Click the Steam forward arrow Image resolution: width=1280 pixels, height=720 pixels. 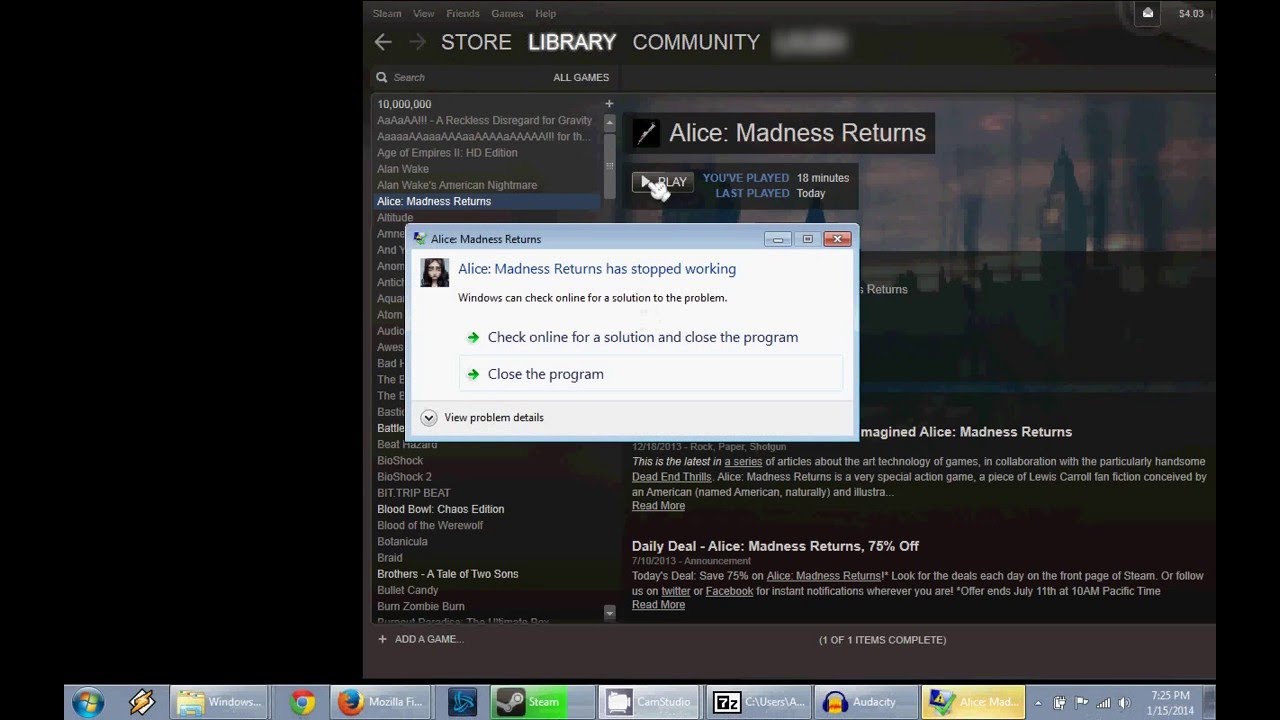coord(418,42)
